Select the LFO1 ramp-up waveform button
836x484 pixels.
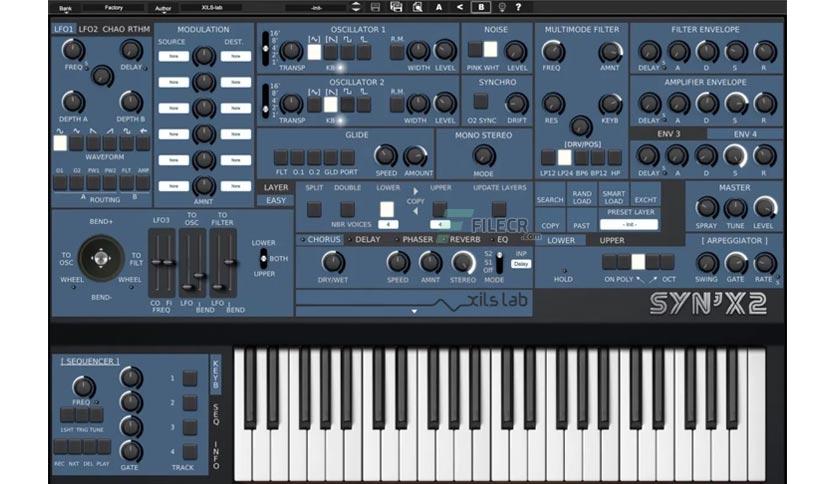coord(110,143)
